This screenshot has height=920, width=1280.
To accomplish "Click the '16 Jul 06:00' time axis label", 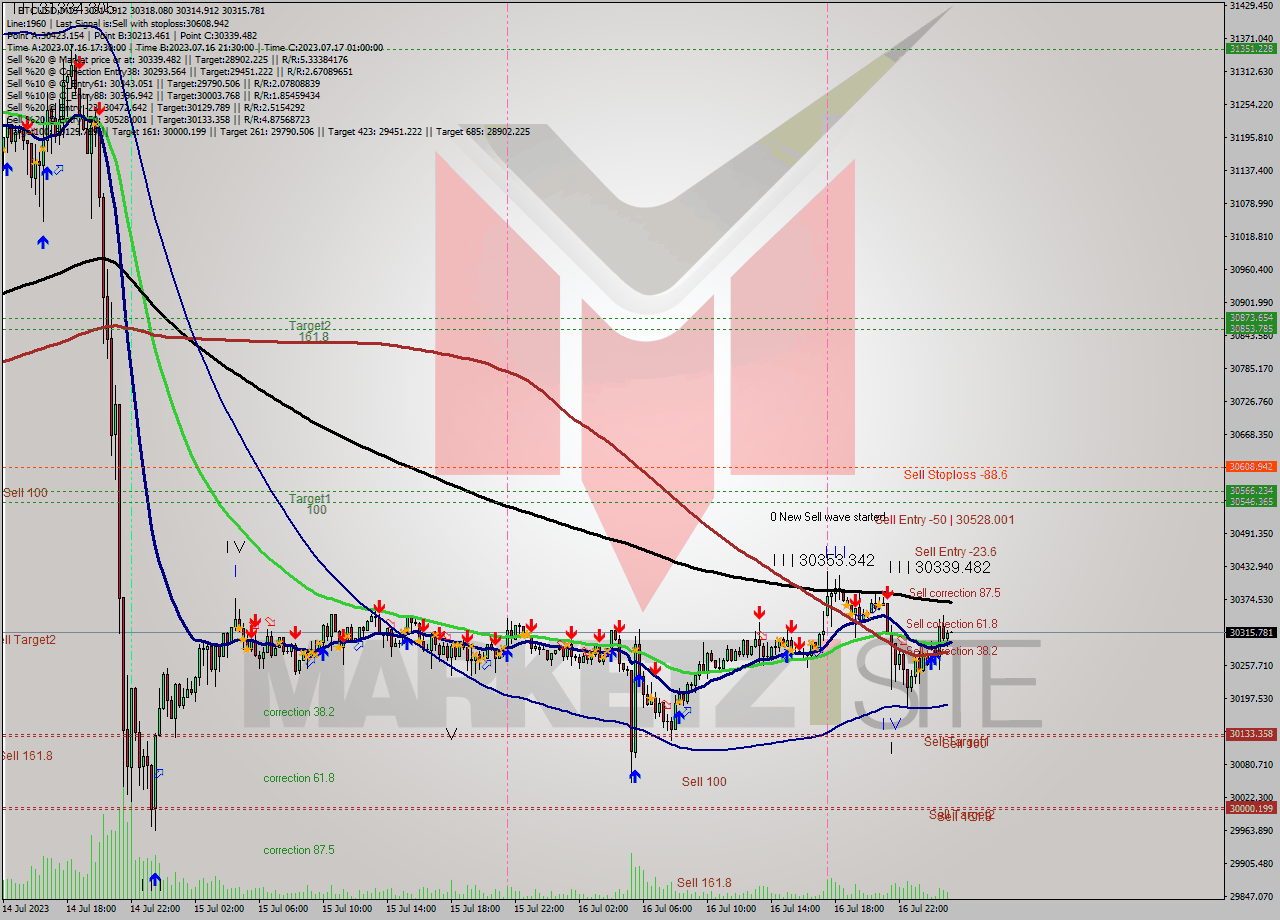I will point(666,909).
